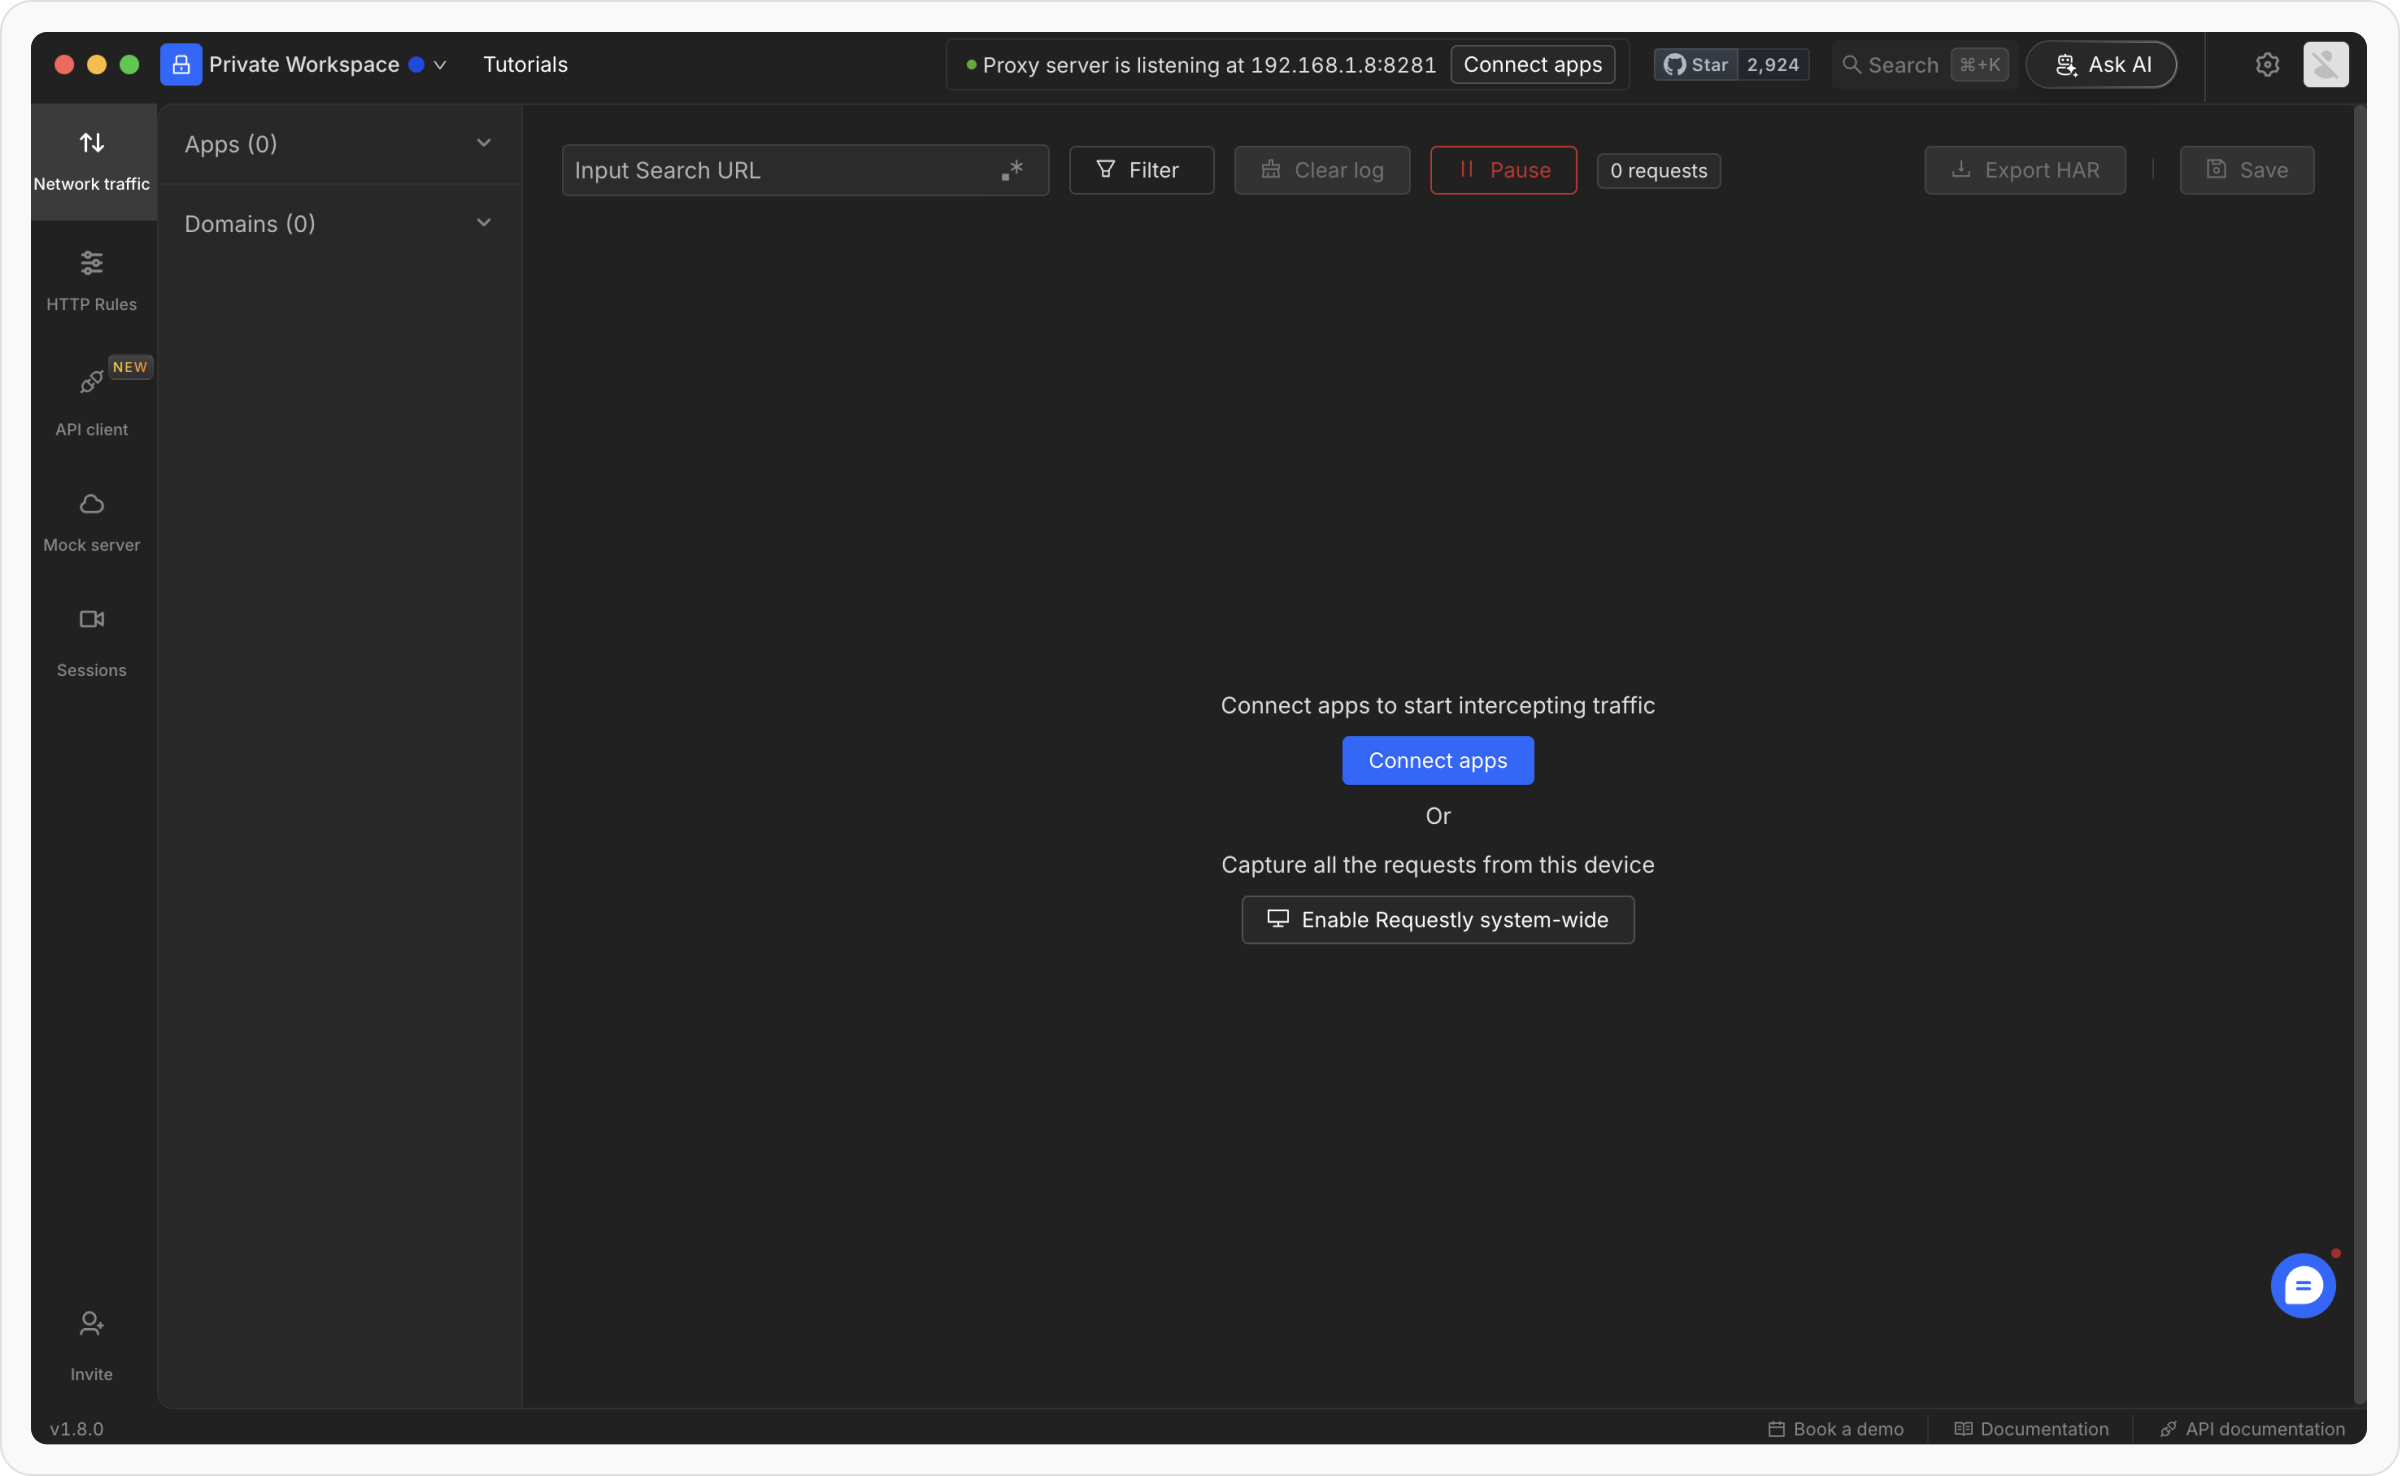Screen dimensions: 2400x1476
Task: Open Sessions recording panel
Action: (x=91, y=641)
